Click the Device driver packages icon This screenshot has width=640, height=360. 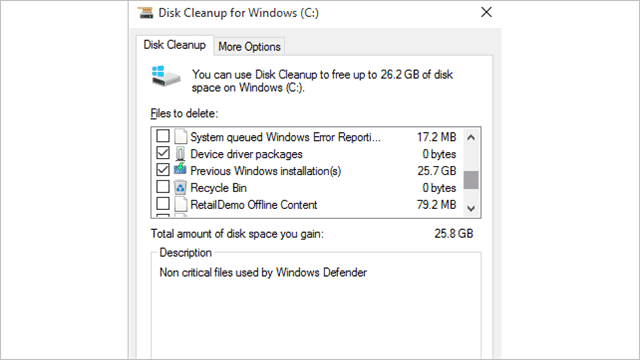(180, 154)
